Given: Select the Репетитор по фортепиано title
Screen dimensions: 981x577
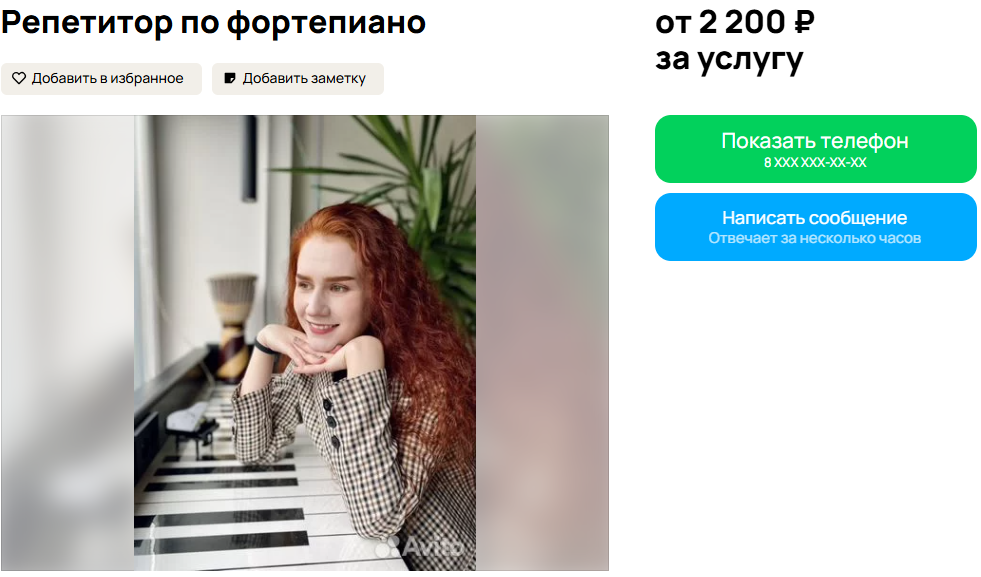Looking at the screenshot, I should pos(213,23).
